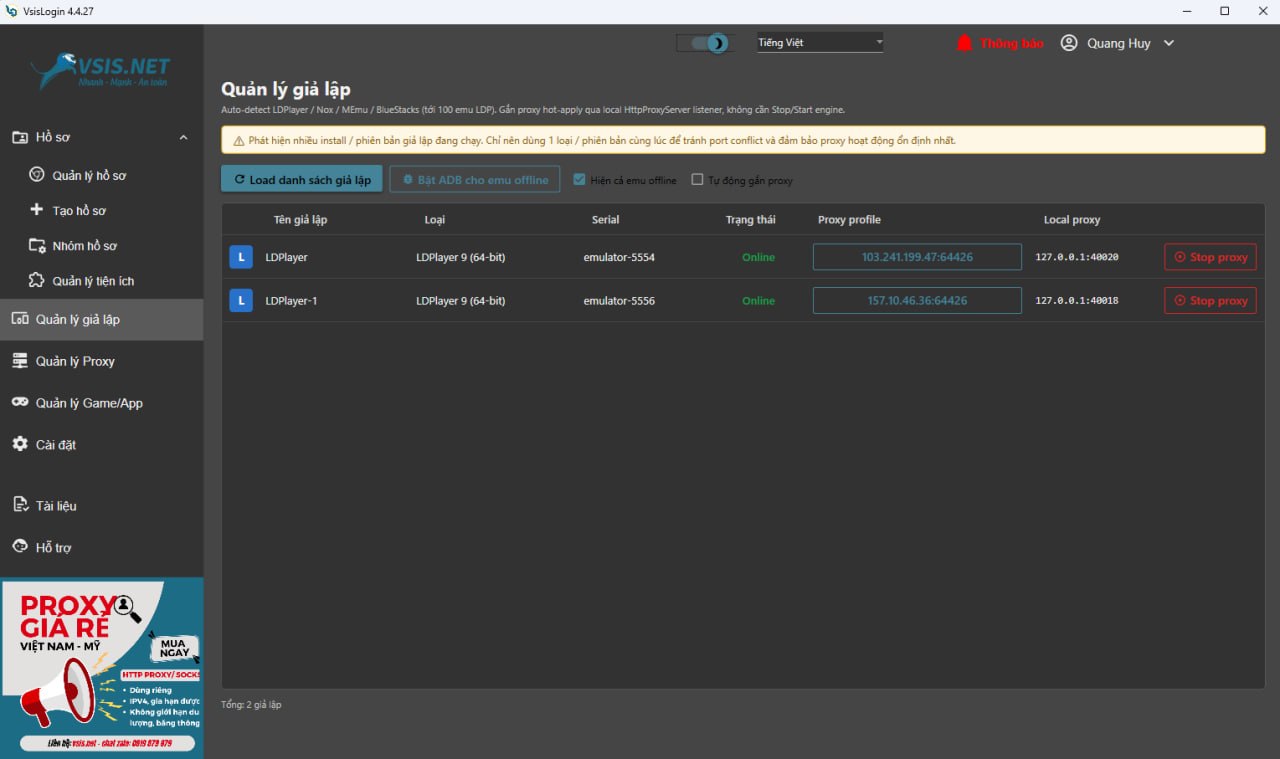Click Load danh sách giả lập button
Screen dimensions: 1280x759
point(302,179)
